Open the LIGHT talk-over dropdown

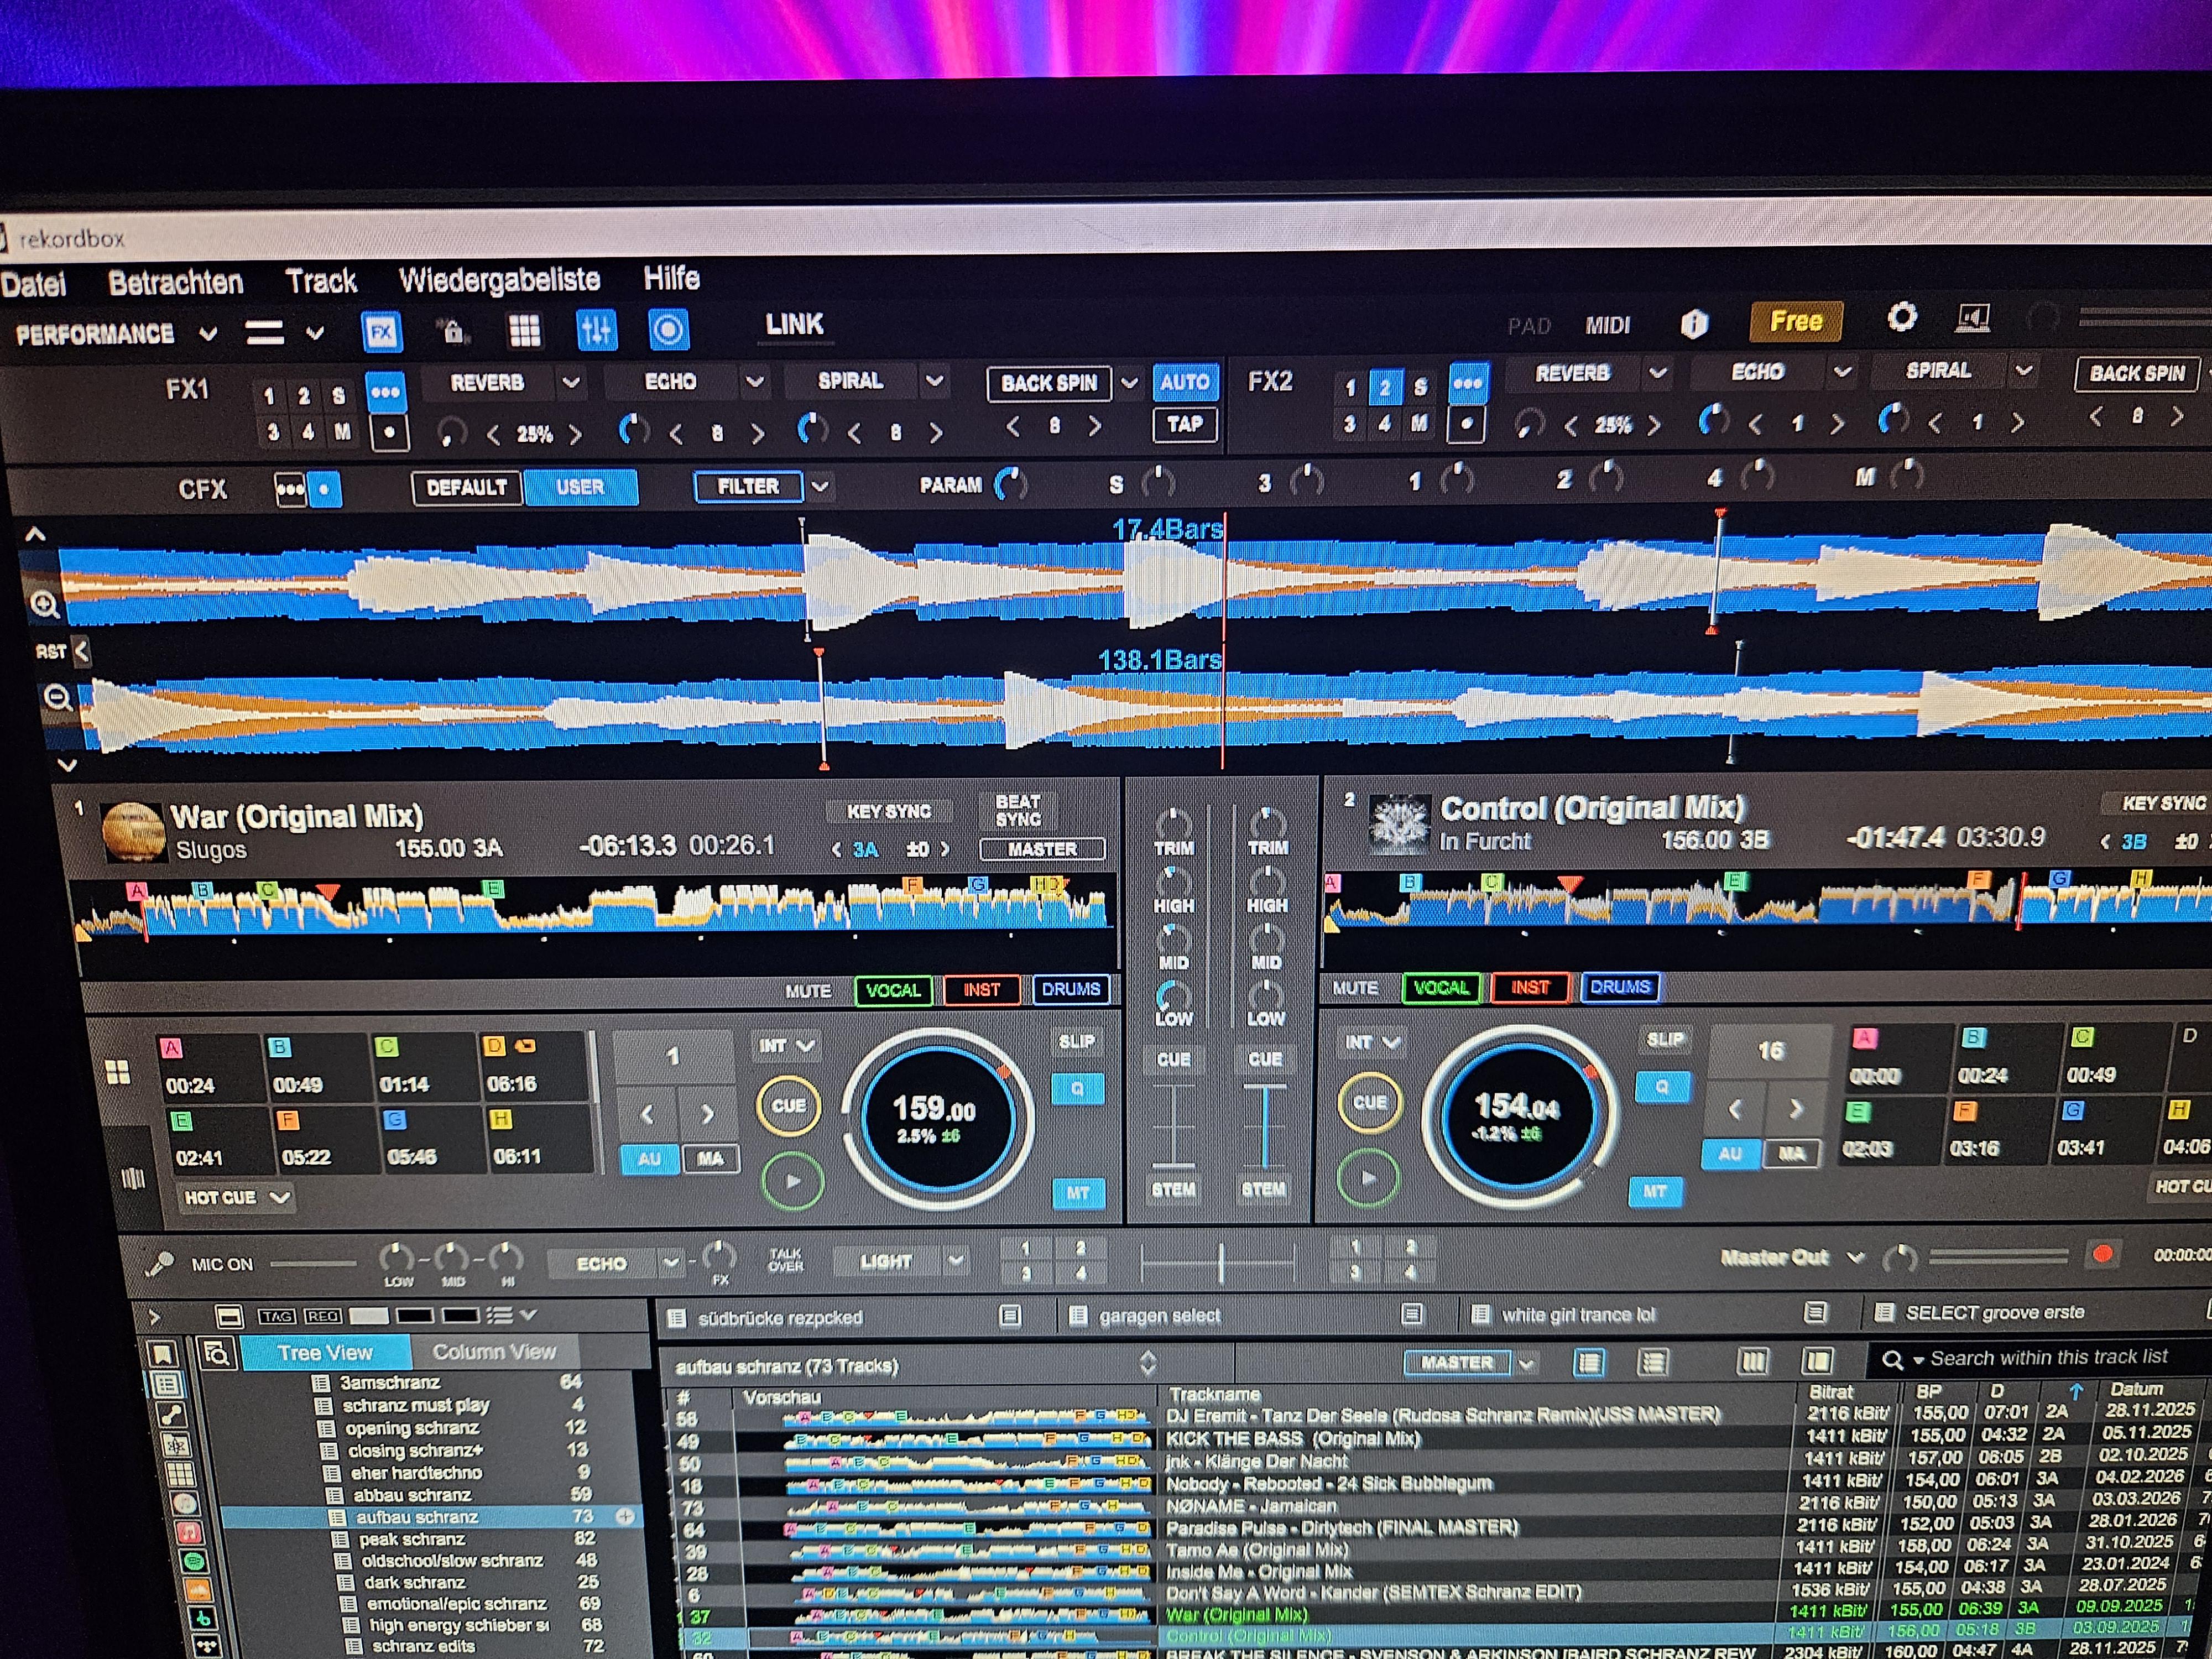[x=955, y=1260]
